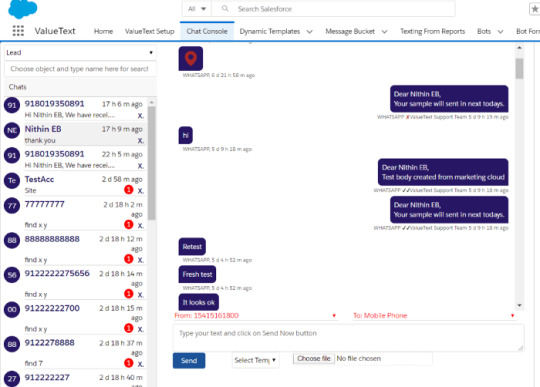Go to Texting From Reports tab
Viewport: 540px width, 387px height.
point(433,31)
